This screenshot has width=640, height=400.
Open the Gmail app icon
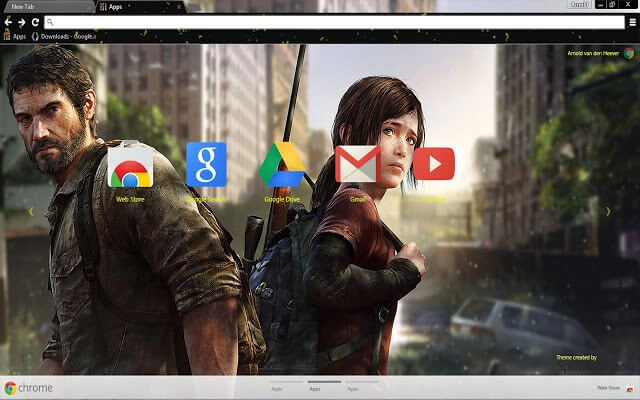(x=358, y=164)
